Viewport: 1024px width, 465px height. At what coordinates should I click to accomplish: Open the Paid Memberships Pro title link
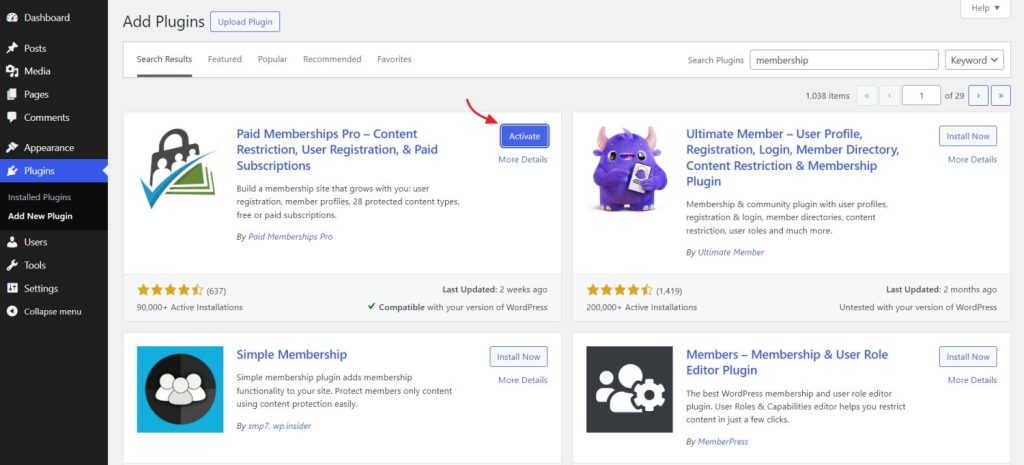(x=337, y=150)
